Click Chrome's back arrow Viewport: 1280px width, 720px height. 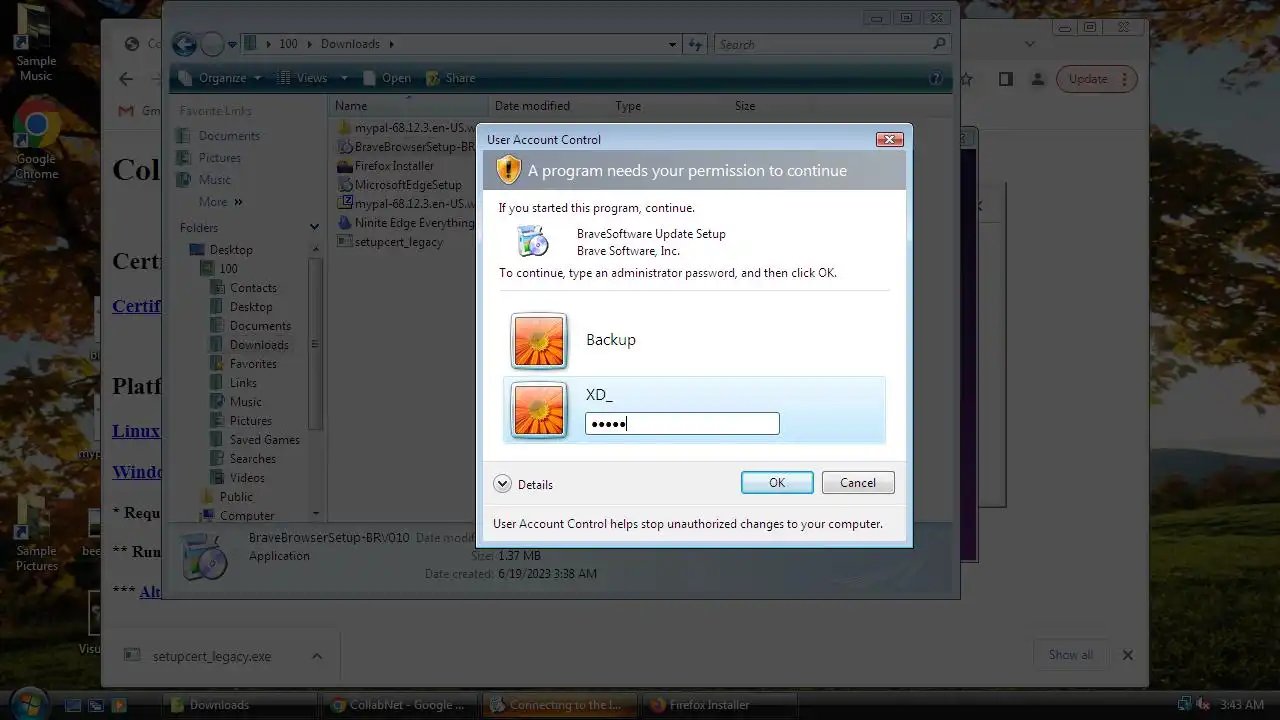[x=126, y=79]
